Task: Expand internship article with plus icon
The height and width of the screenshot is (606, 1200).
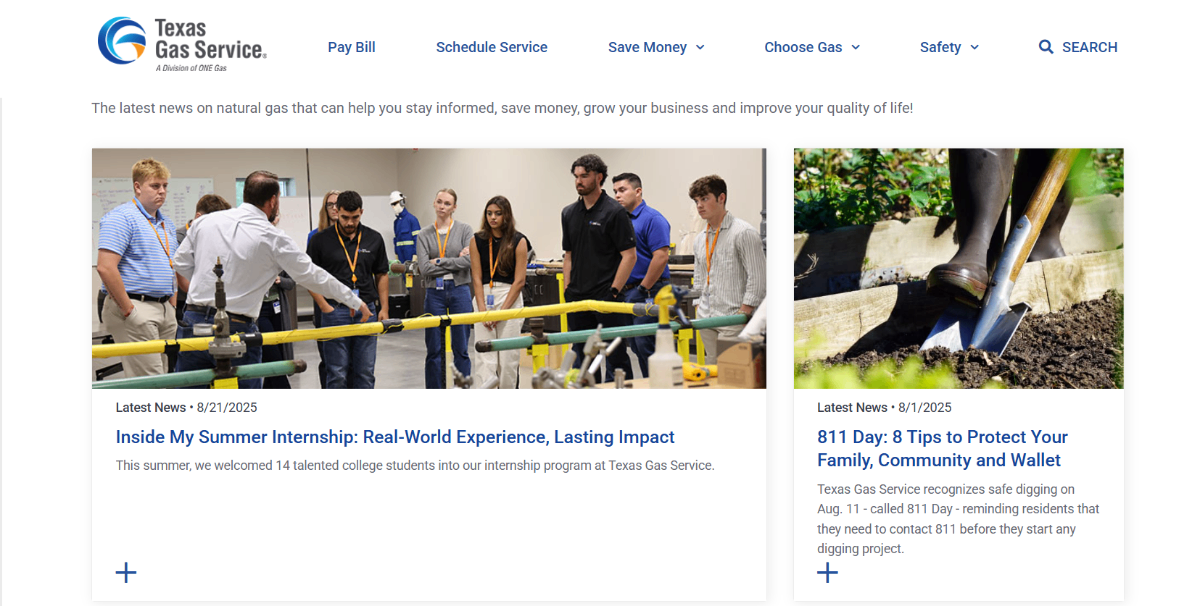Action: click(126, 572)
